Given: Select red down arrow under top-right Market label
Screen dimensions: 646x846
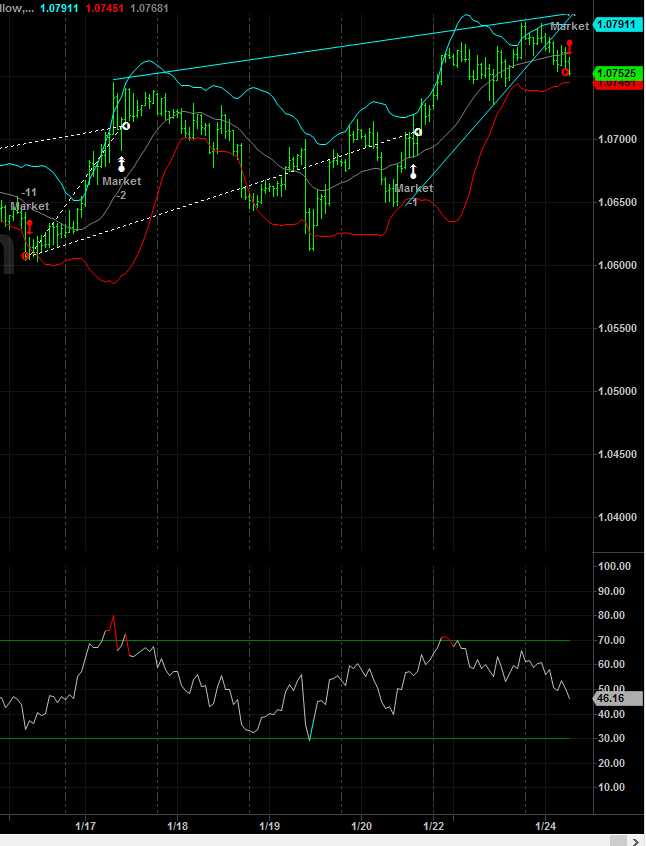Looking at the screenshot, I should (569, 46).
